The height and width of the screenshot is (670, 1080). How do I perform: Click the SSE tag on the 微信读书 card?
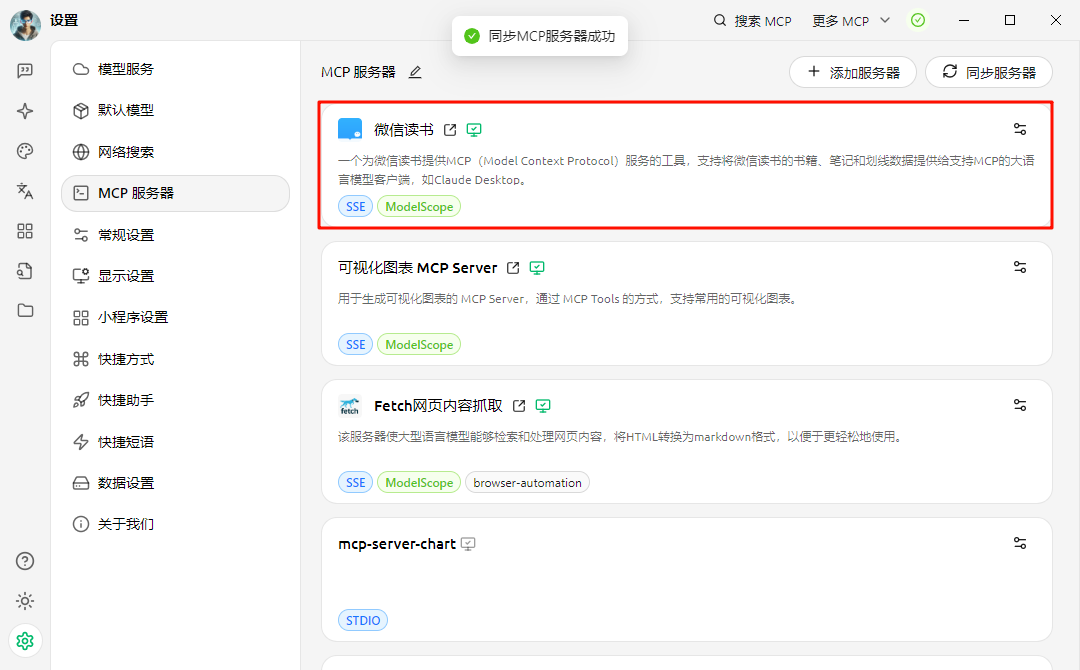(x=355, y=206)
